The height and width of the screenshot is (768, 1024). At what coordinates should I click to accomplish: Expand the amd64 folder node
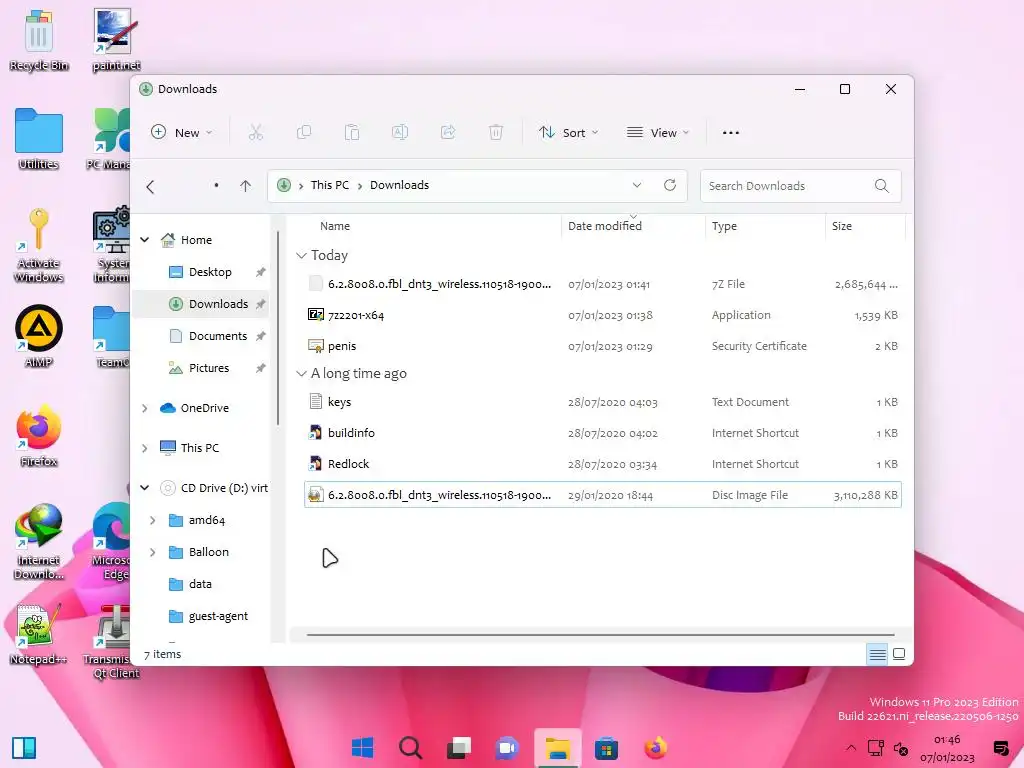pyautogui.click(x=153, y=520)
